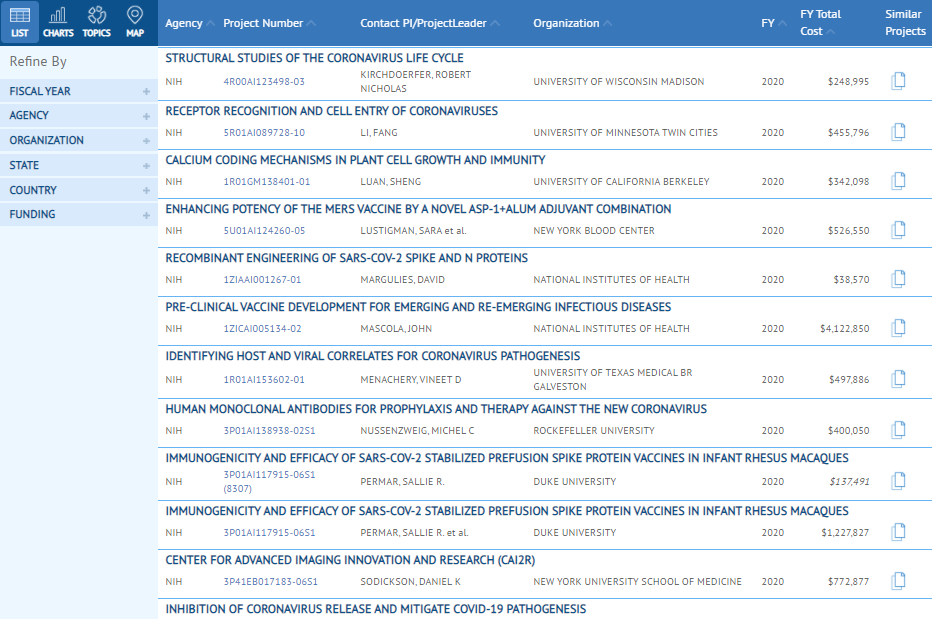Viewport: 932px width, 619px height.
Task: Select MENACHERY, VINEET D name
Action: click(411, 379)
